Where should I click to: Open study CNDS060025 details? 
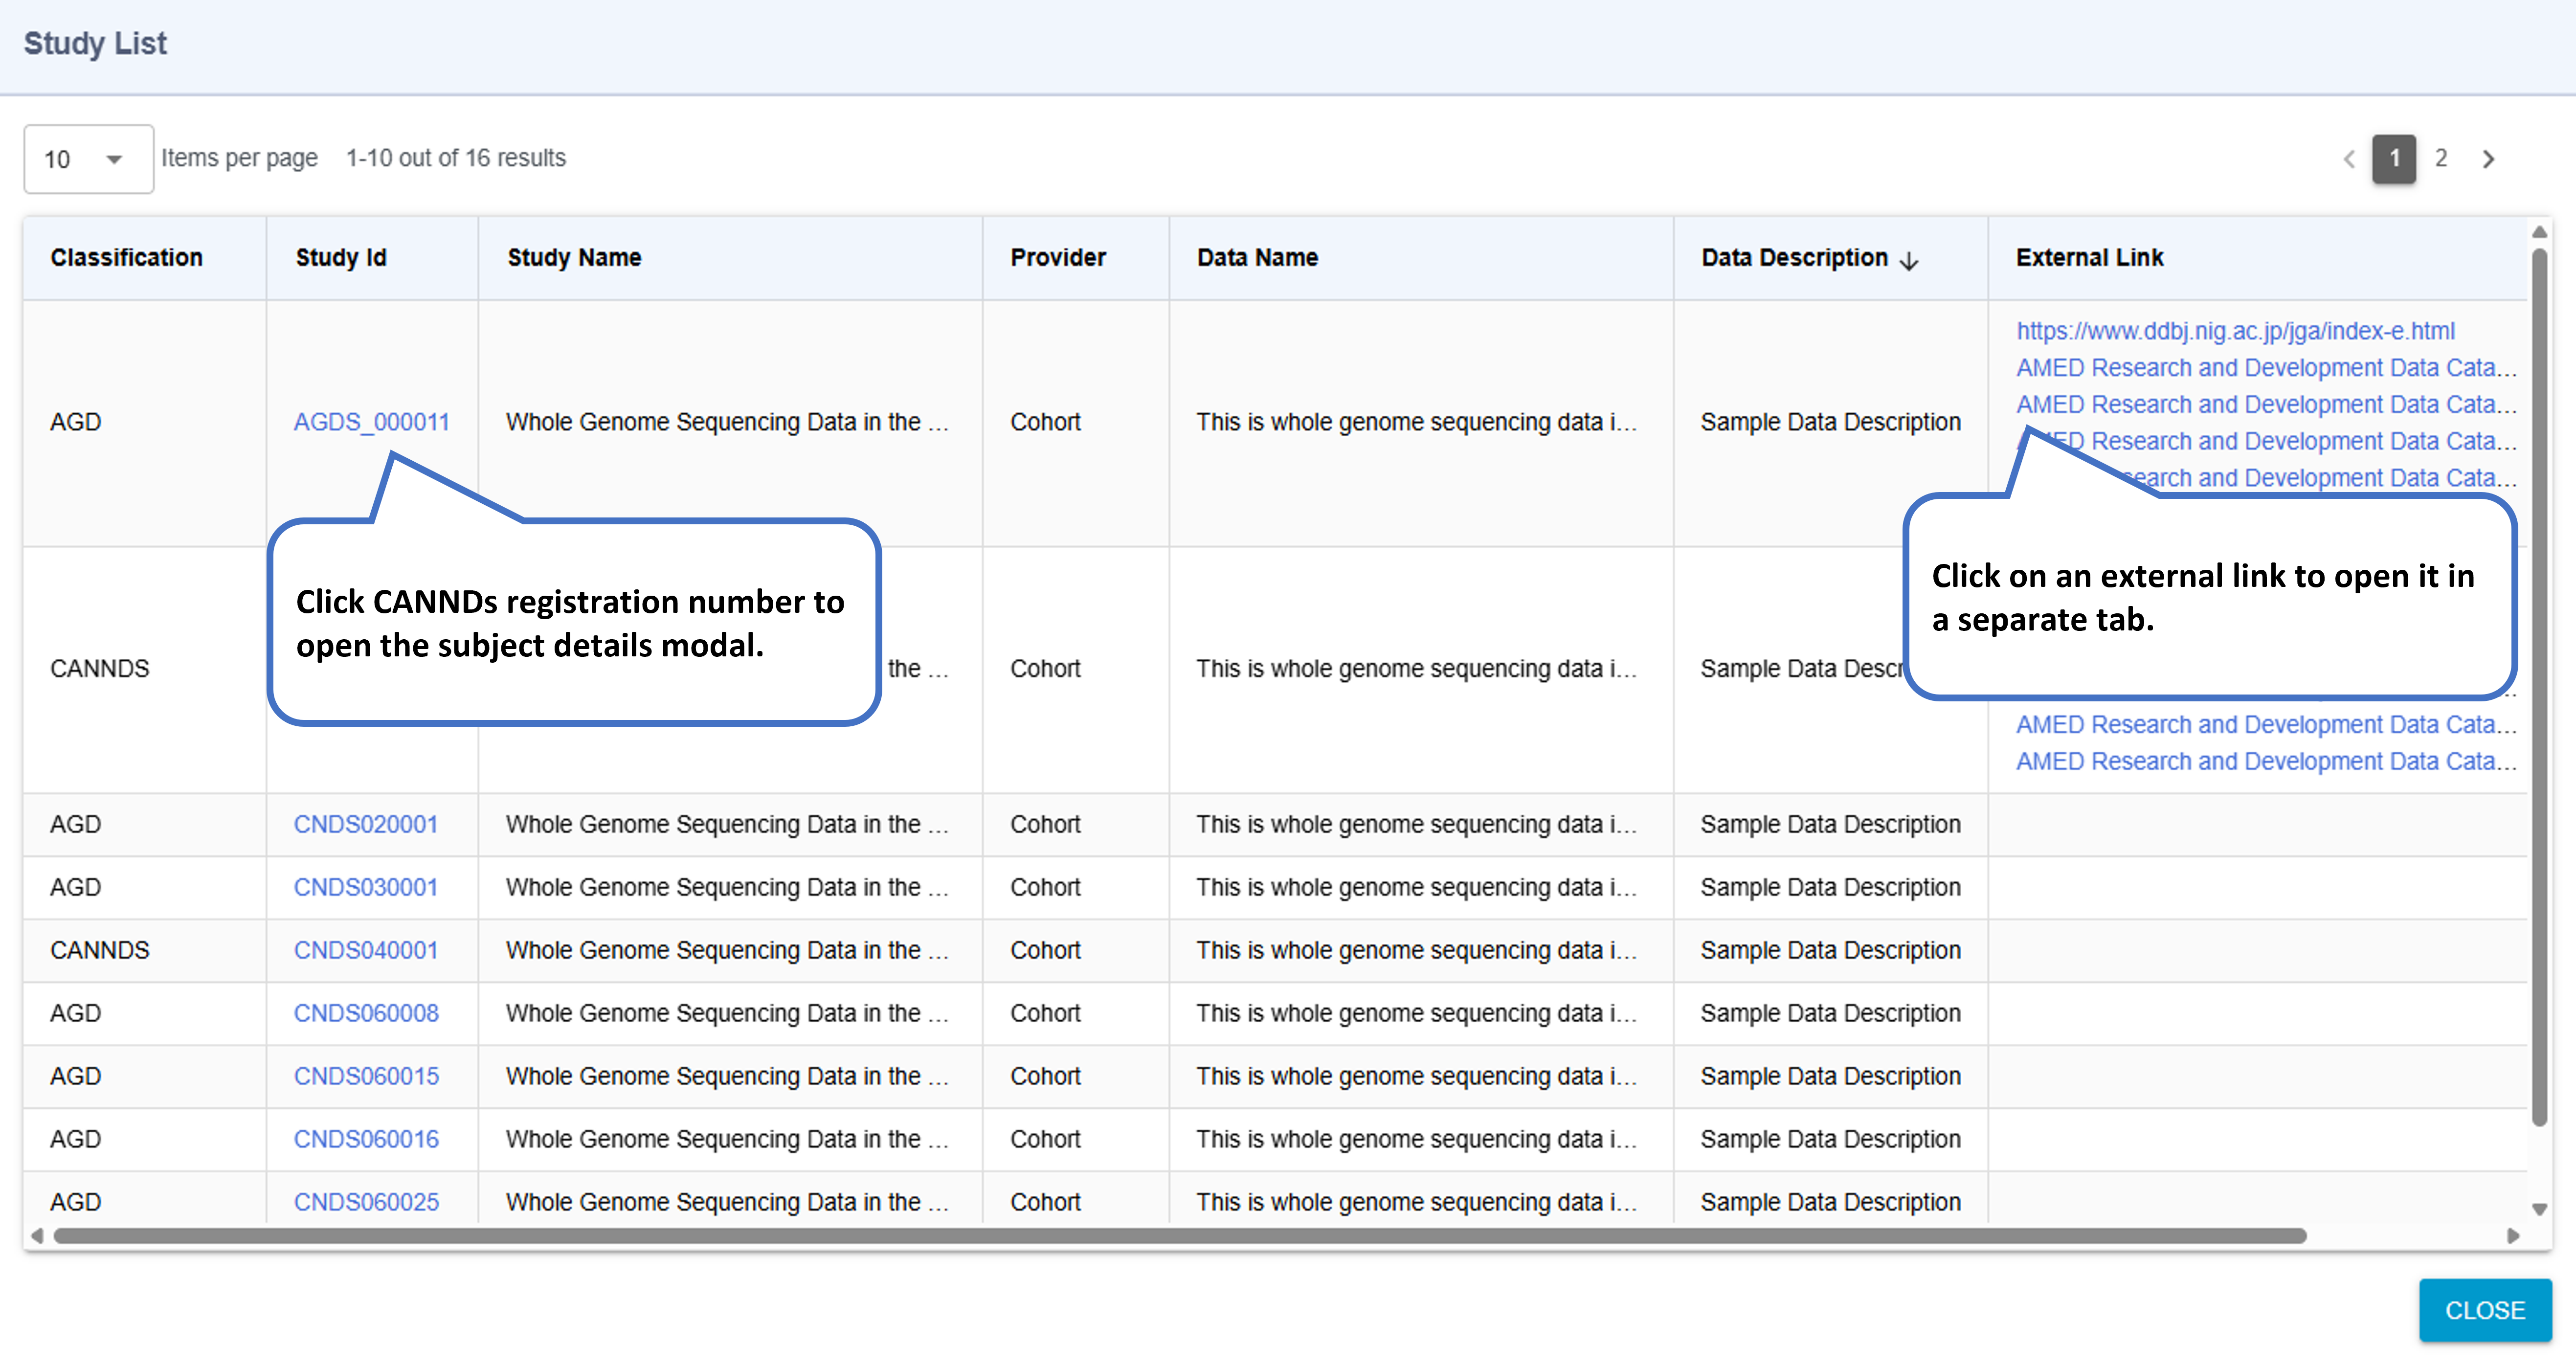coord(366,1202)
